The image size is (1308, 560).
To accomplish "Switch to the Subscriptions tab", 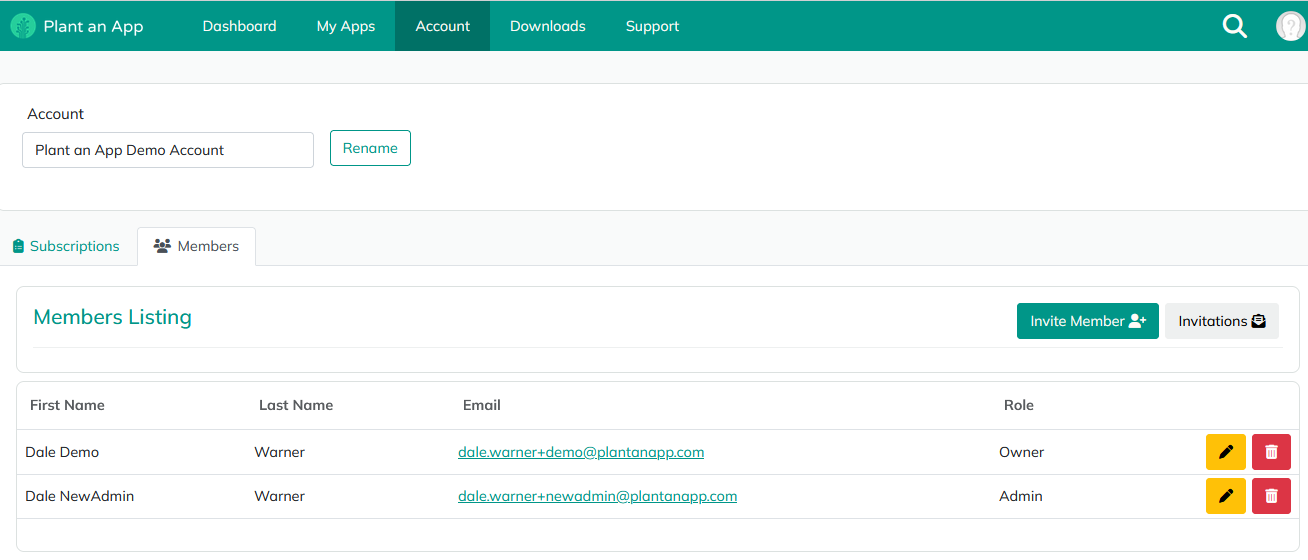I will pos(66,246).
